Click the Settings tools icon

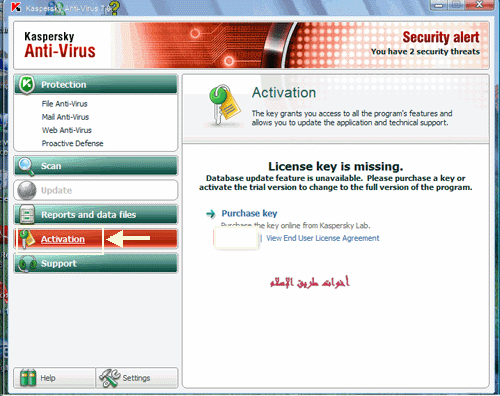[x=110, y=378]
